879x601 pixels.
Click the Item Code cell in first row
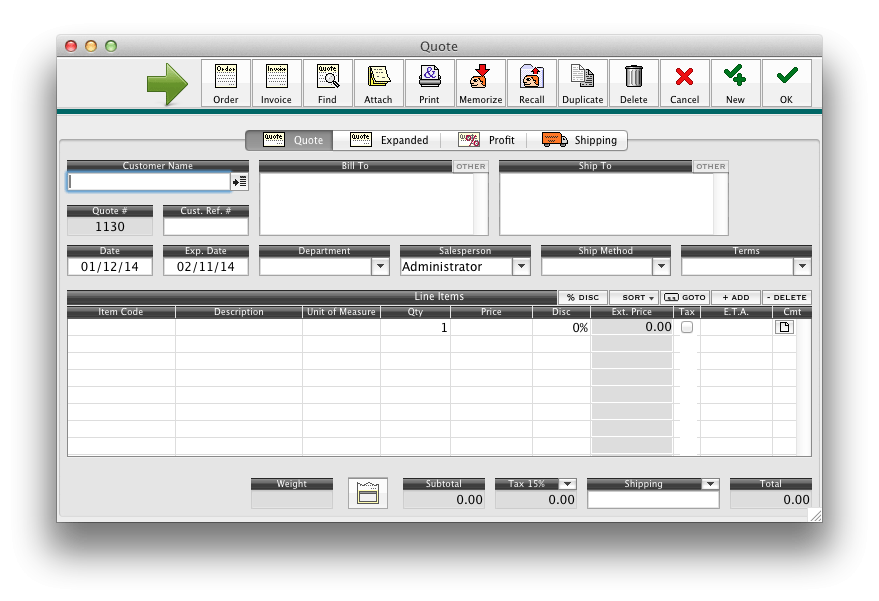[122, 327]
